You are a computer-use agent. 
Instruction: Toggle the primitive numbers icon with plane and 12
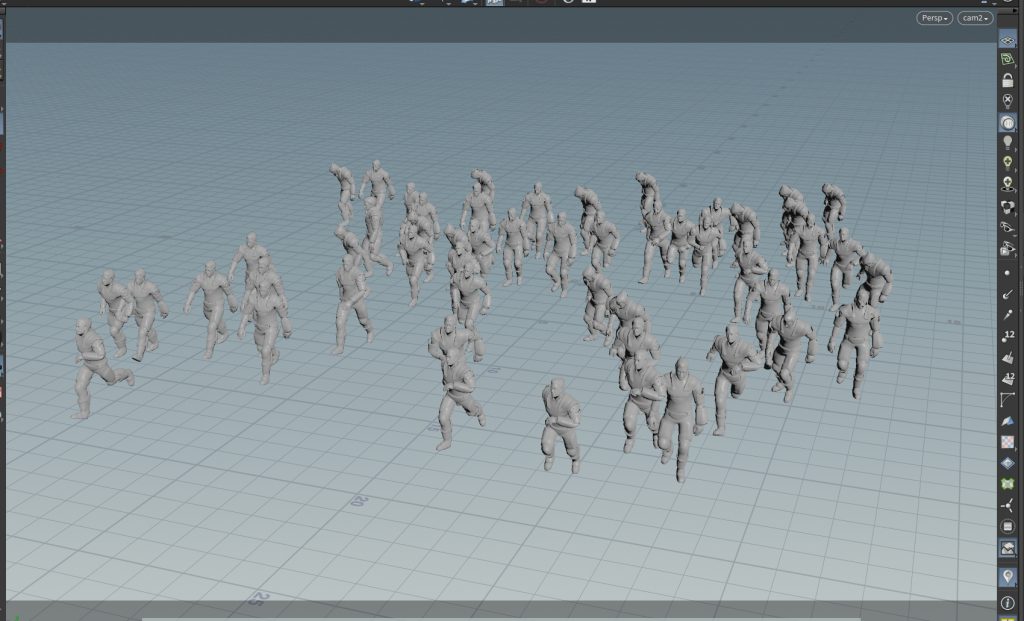point(1008,379)
